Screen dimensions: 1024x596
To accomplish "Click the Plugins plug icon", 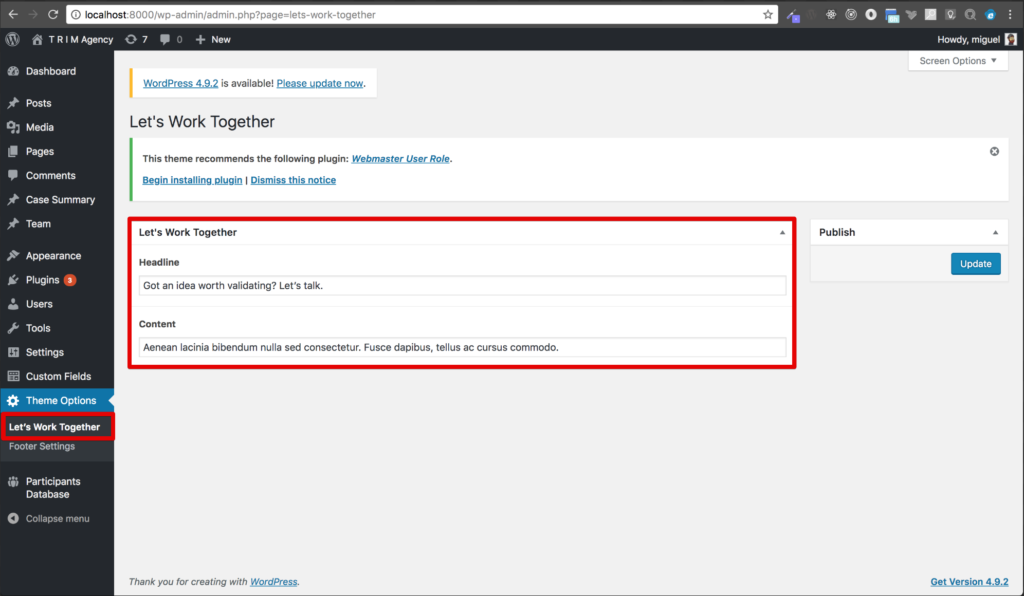I will [13, 280].
